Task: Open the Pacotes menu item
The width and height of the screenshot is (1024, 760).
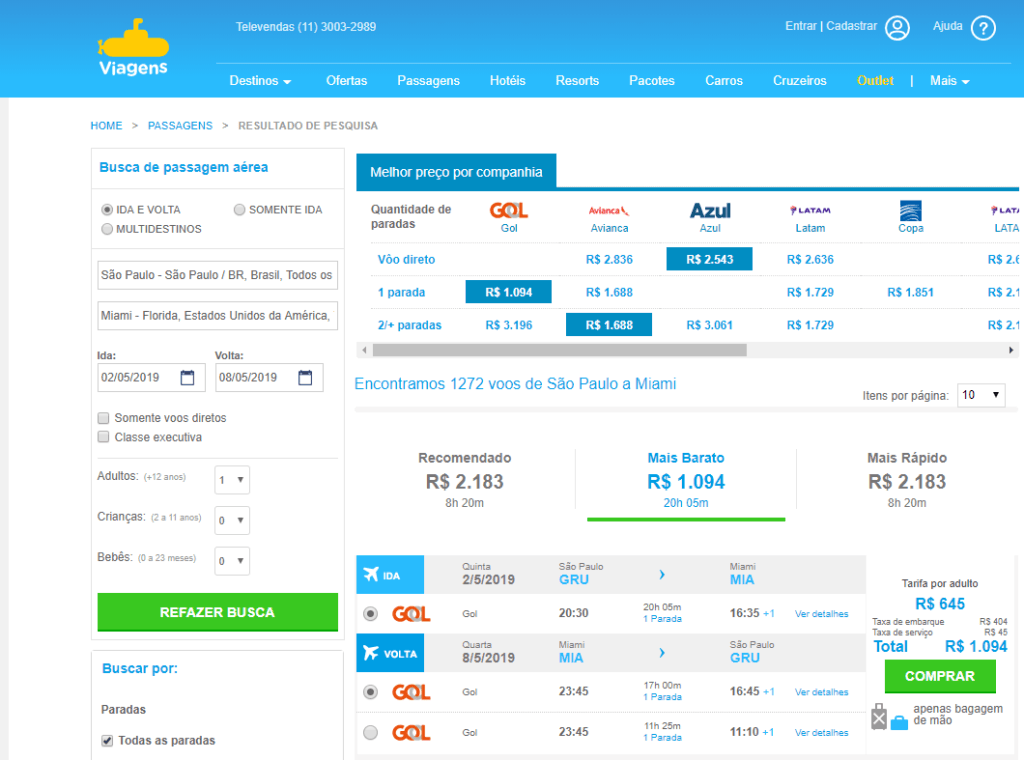Action: tap(652, 80)
